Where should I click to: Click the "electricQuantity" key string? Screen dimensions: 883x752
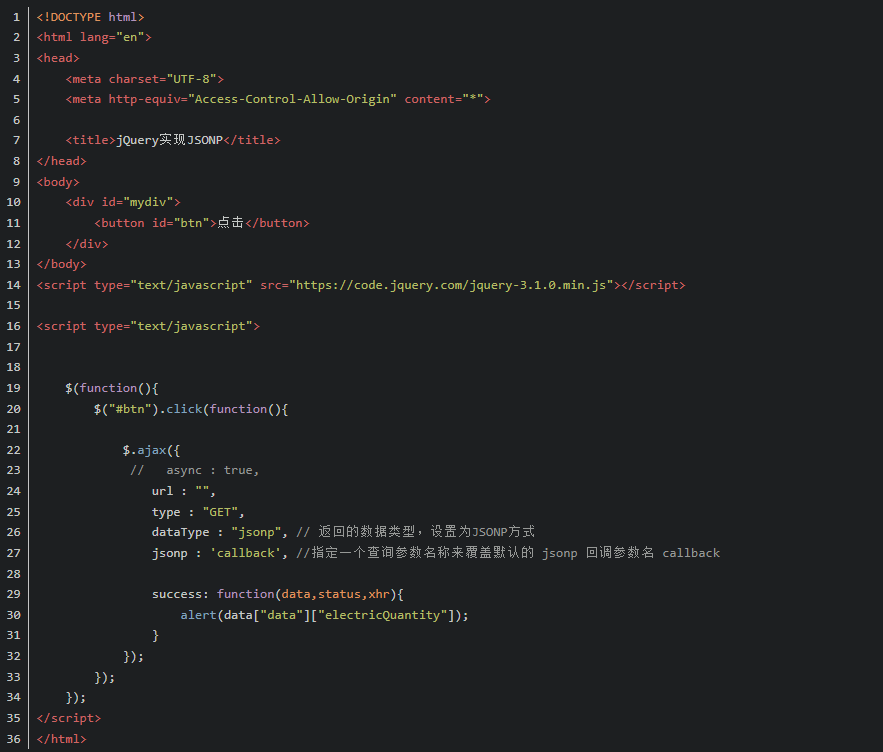point(383,615)
